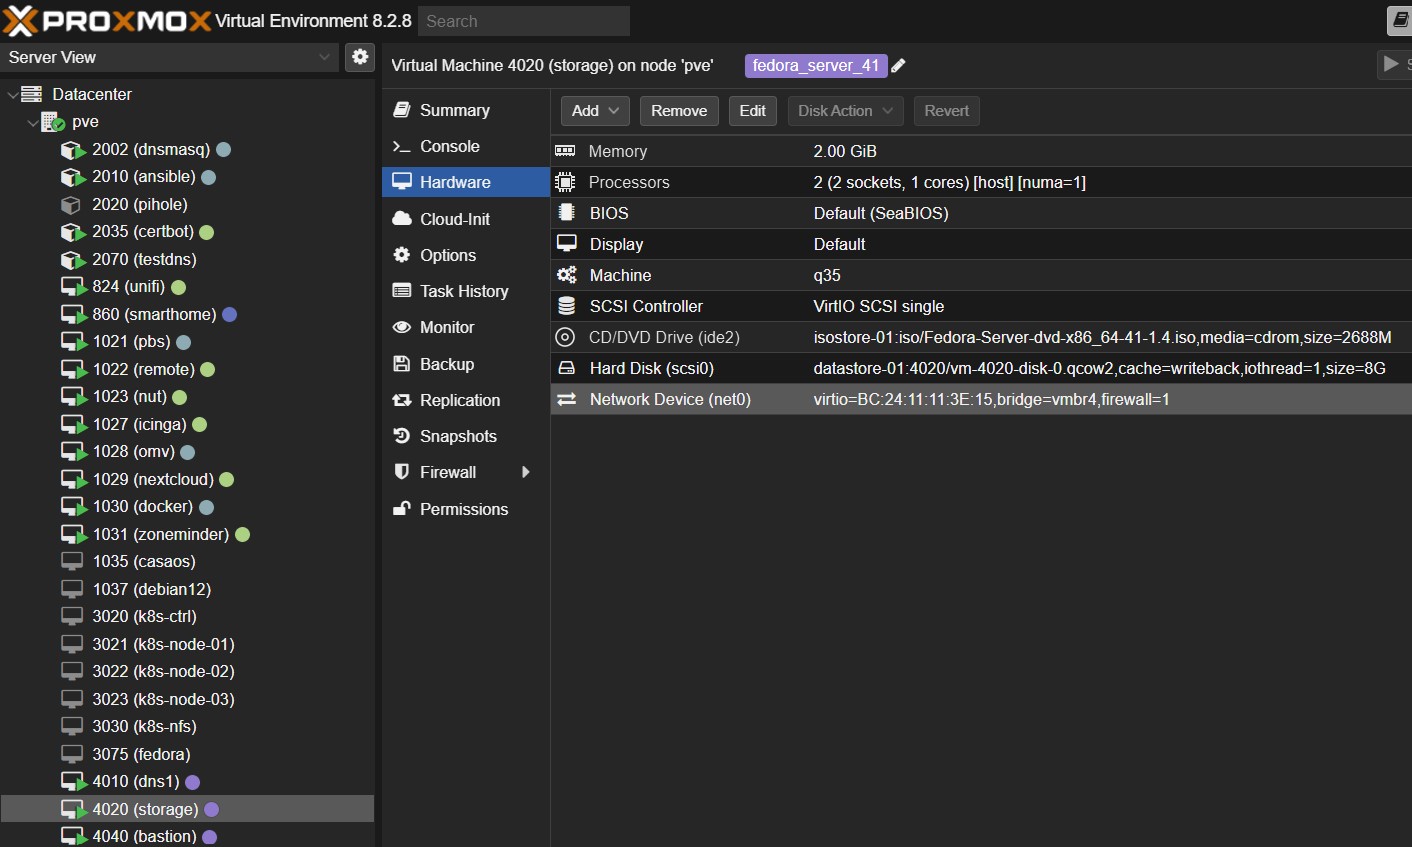Image resolution: width=1412 pixels, height=847 pixels.
Task: Select the Network Device (net0) row
Action: pyautogui.click(x=669, y=400)
